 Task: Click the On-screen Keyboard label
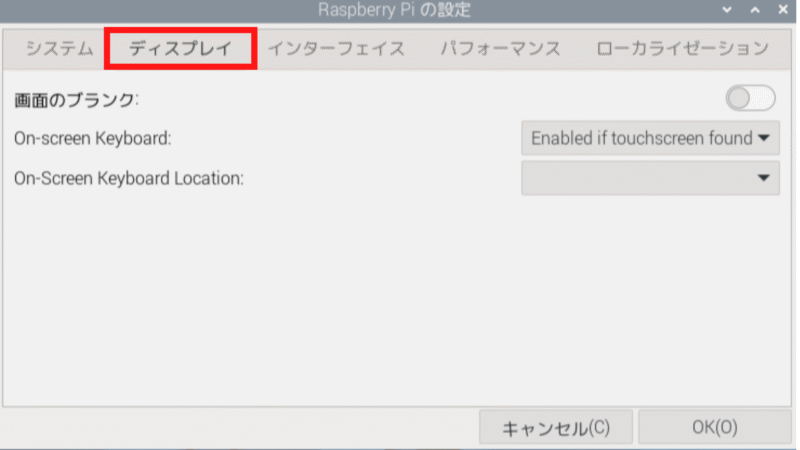pos(92,138)
